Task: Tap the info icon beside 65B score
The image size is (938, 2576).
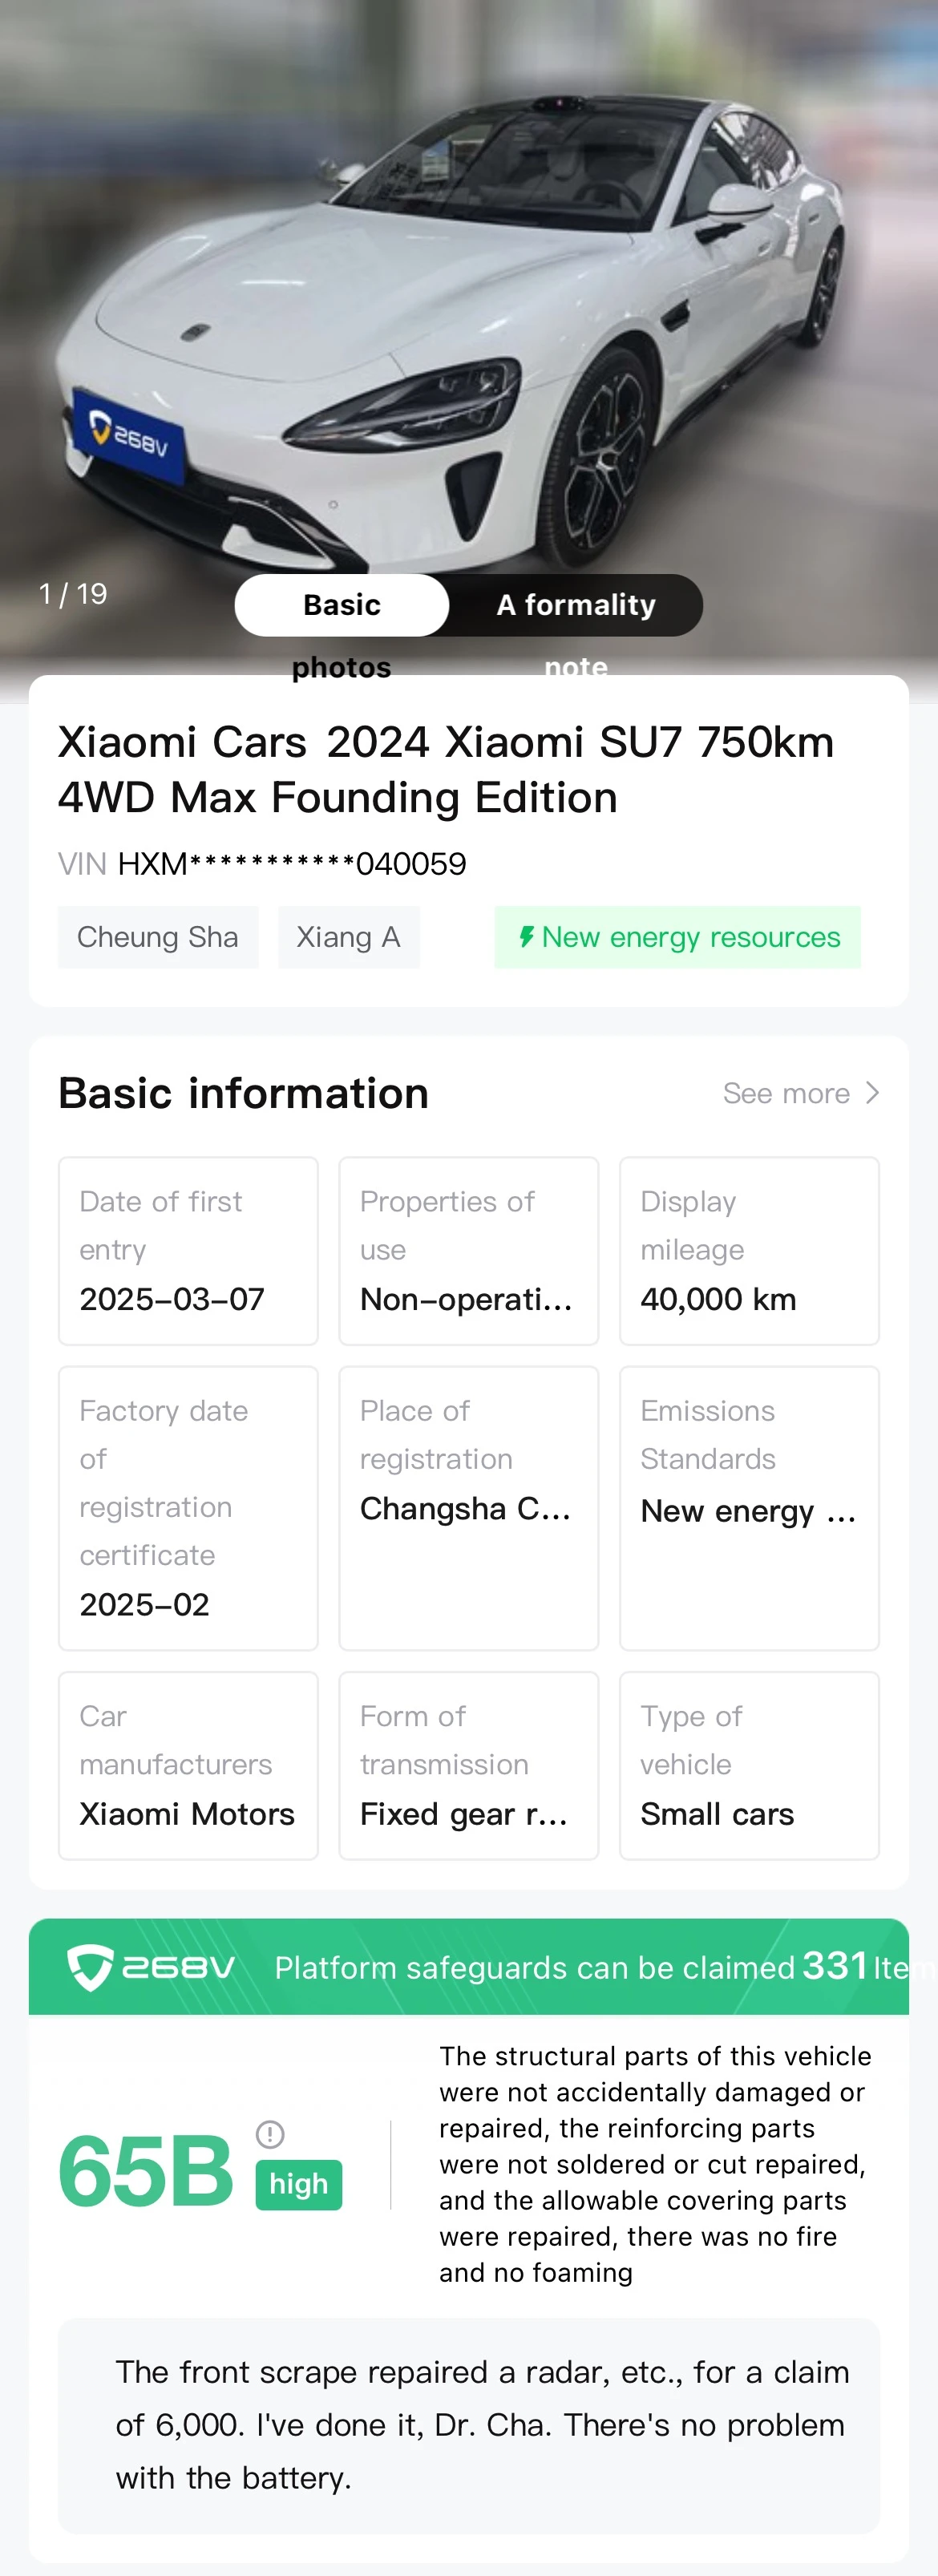Action: [x=270, y=2134]
